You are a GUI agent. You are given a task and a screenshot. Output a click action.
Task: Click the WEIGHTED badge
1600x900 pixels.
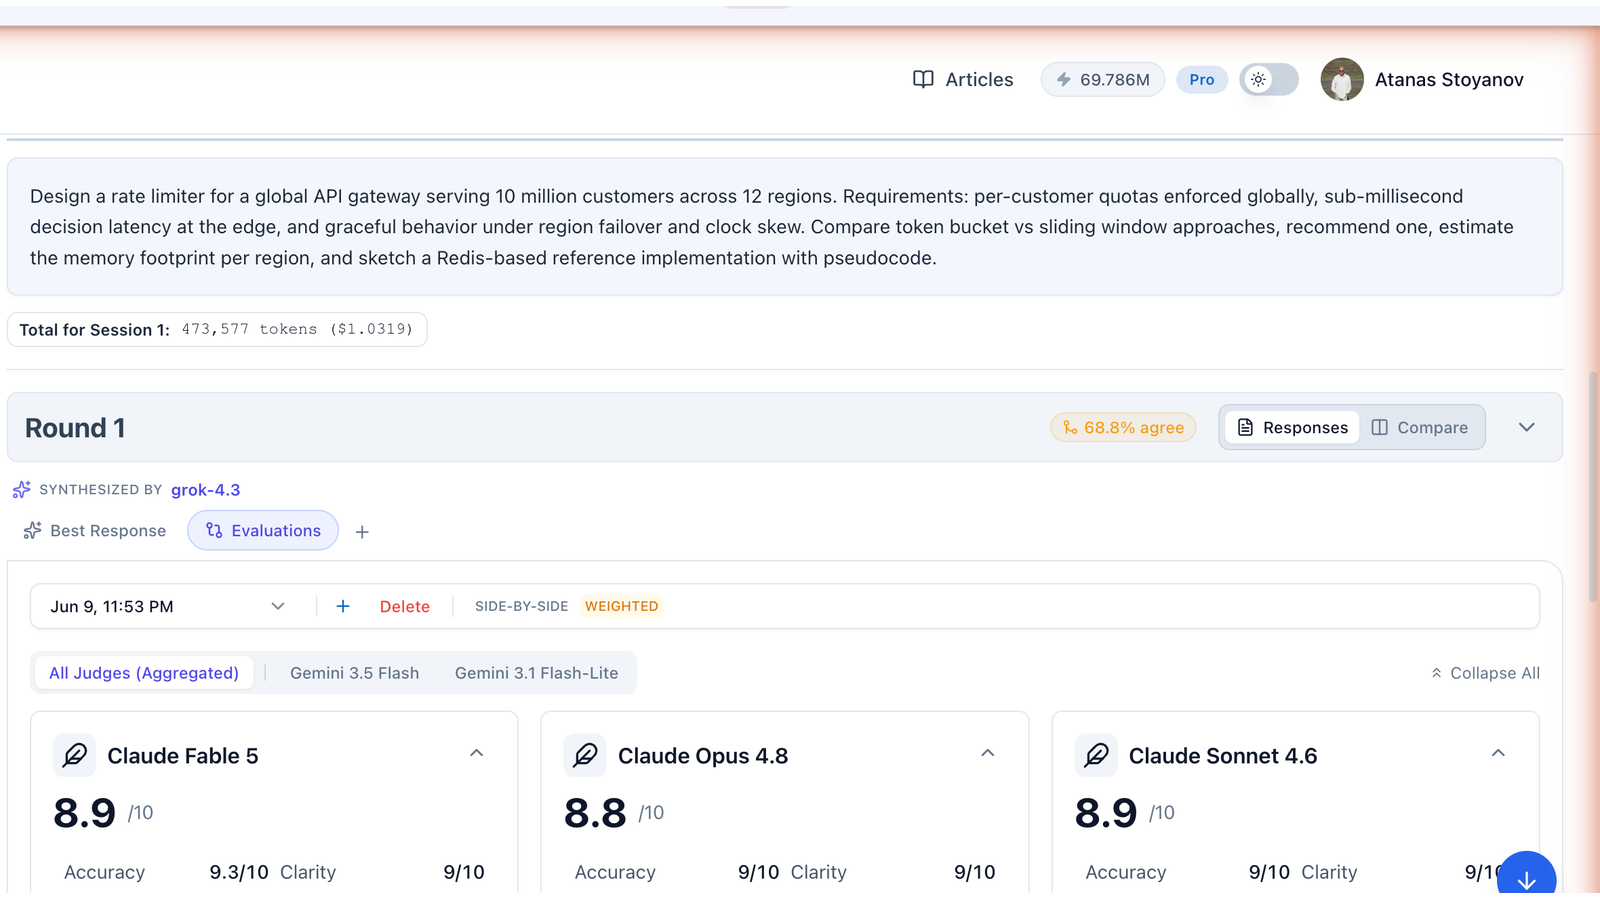tap(622, 606)
